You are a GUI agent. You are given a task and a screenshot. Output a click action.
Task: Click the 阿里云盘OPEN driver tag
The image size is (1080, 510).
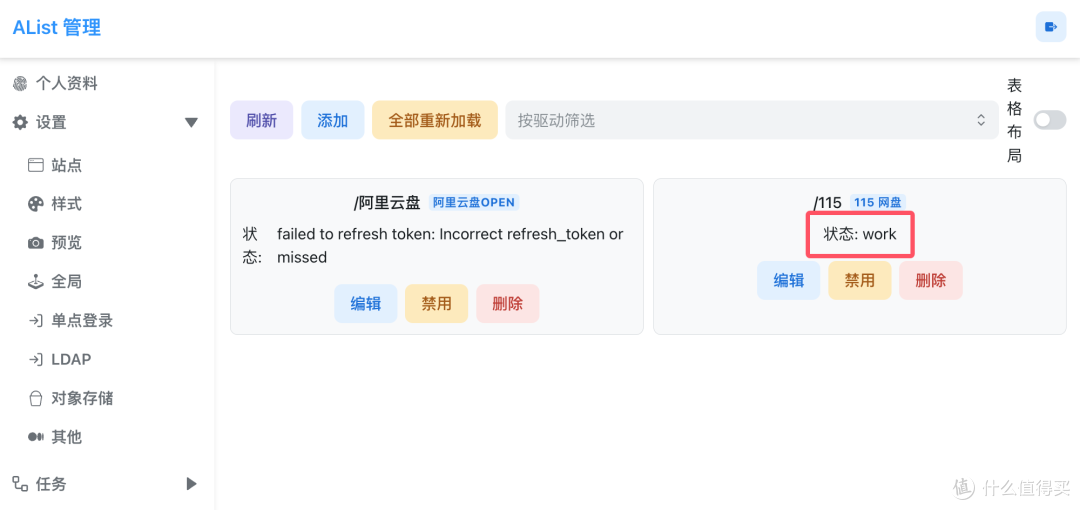[x=474, y=203]
